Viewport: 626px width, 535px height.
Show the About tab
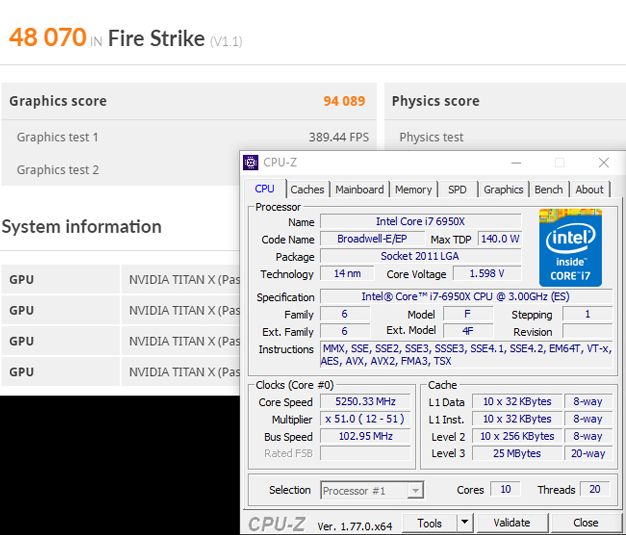click(589, 189)
